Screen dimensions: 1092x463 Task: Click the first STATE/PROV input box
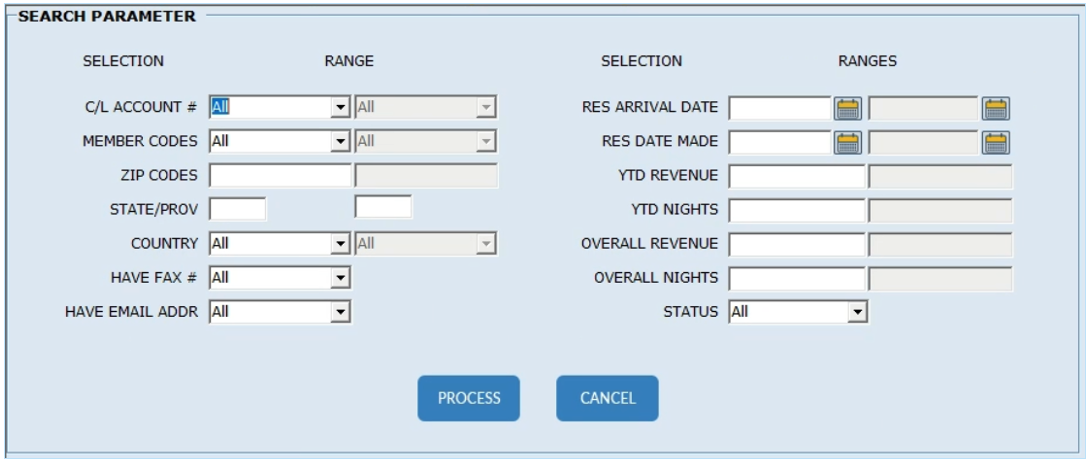tap(237, 209)
